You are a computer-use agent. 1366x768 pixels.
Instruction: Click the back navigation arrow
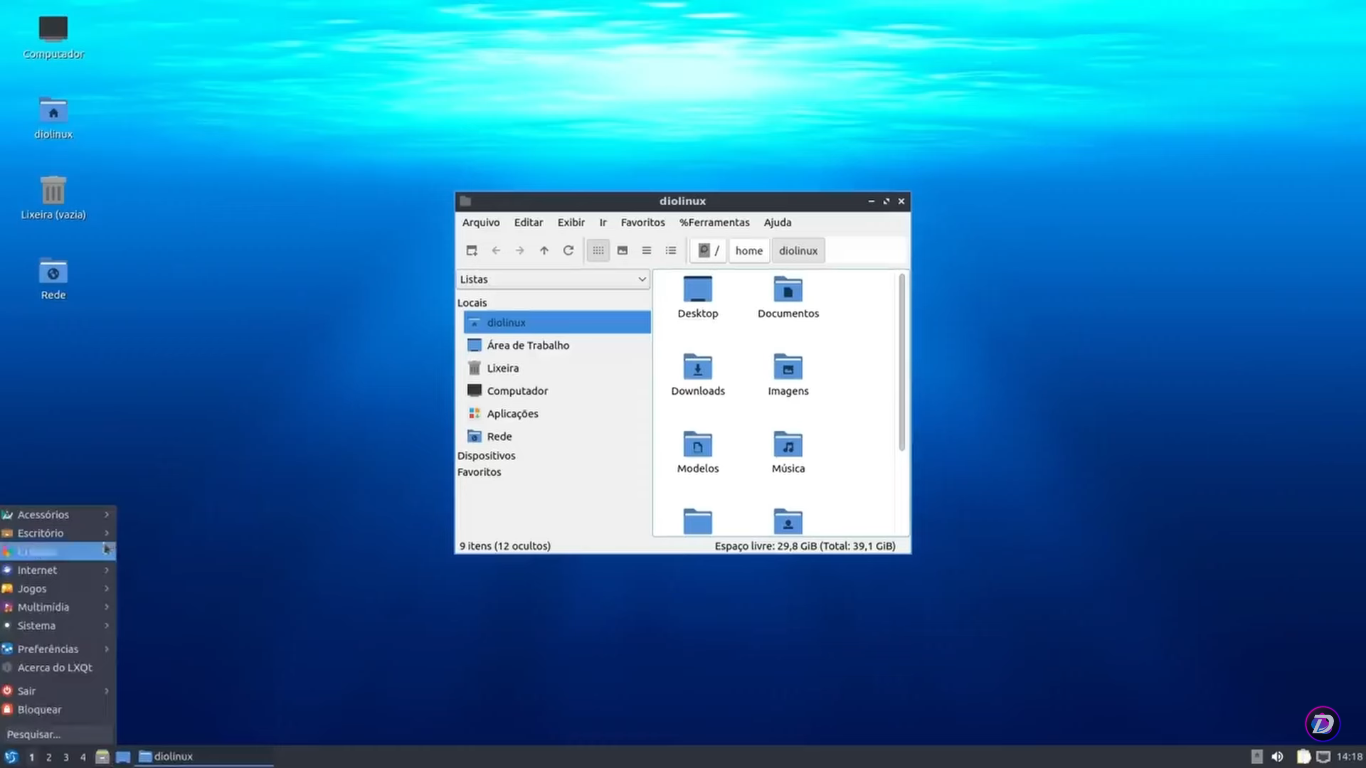496,250
